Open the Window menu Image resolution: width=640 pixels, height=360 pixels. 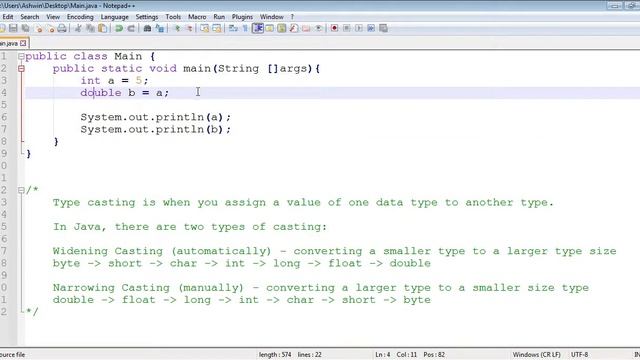[271, 17]
